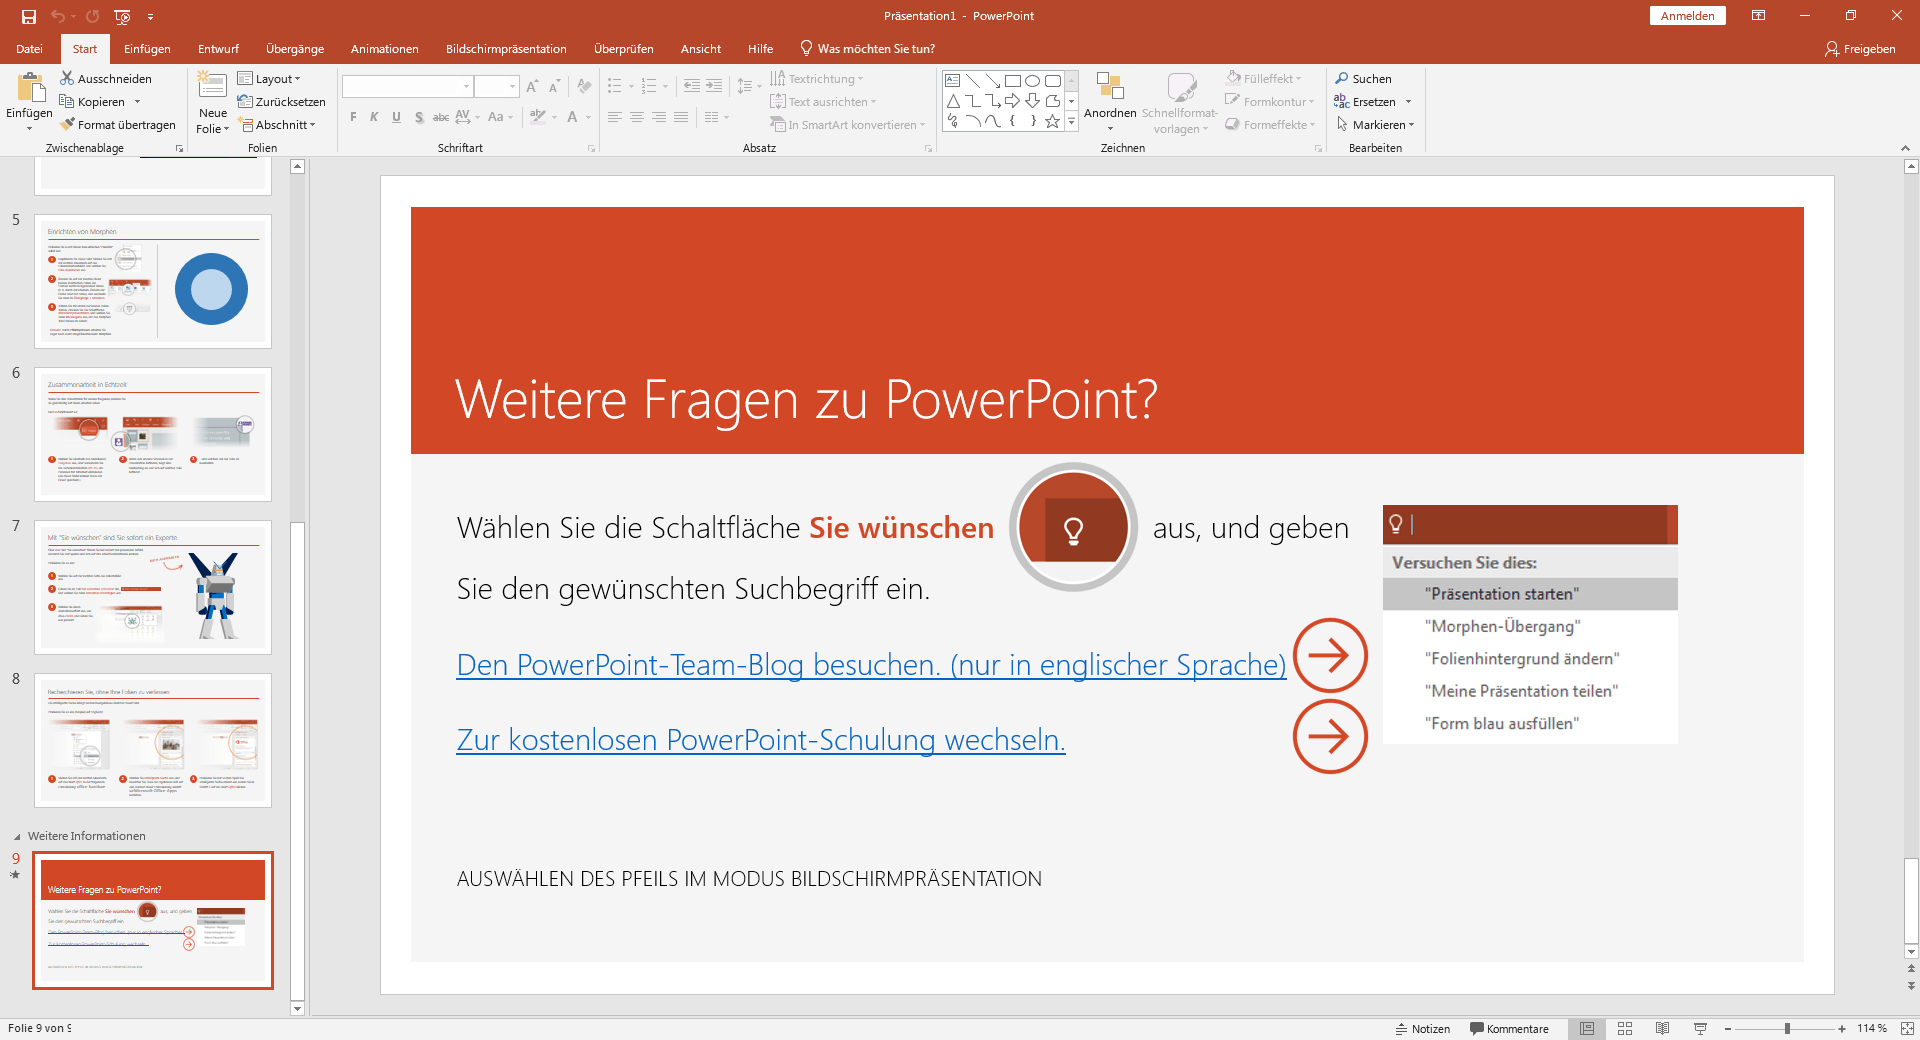Start slideshow from status bar icon
1920x1040 pixels.
[x=1700, y=1028]
